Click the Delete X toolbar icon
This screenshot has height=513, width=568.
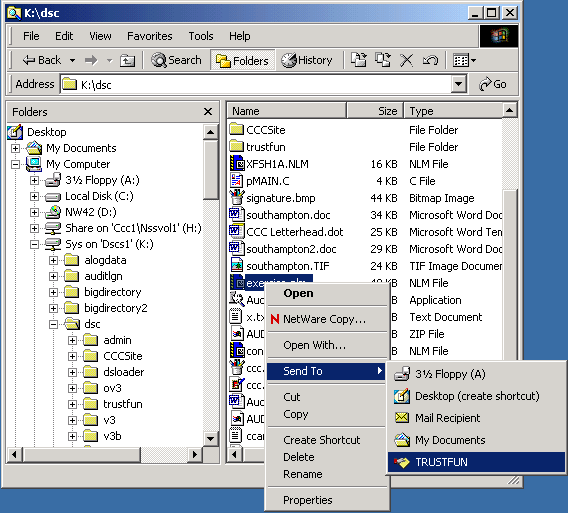pyautogui.click(x=406, y=60)
